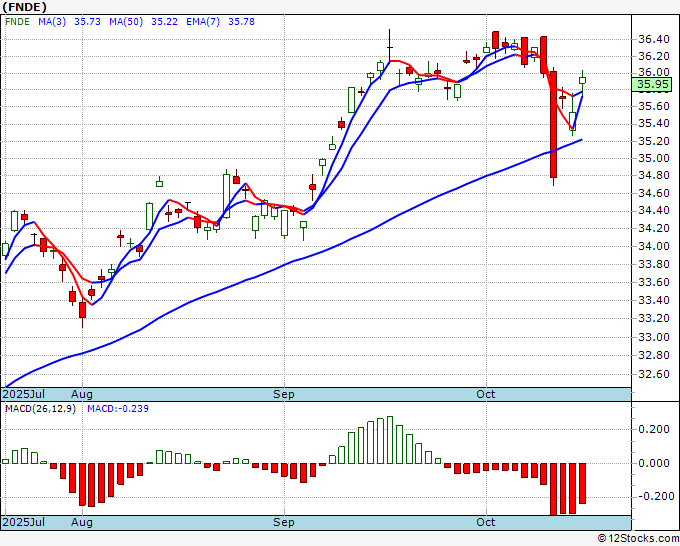Viewport: 680px width, 546px height.
Task: Click 2025Jul on price chart date axis
Action: (x=23, y=394)
